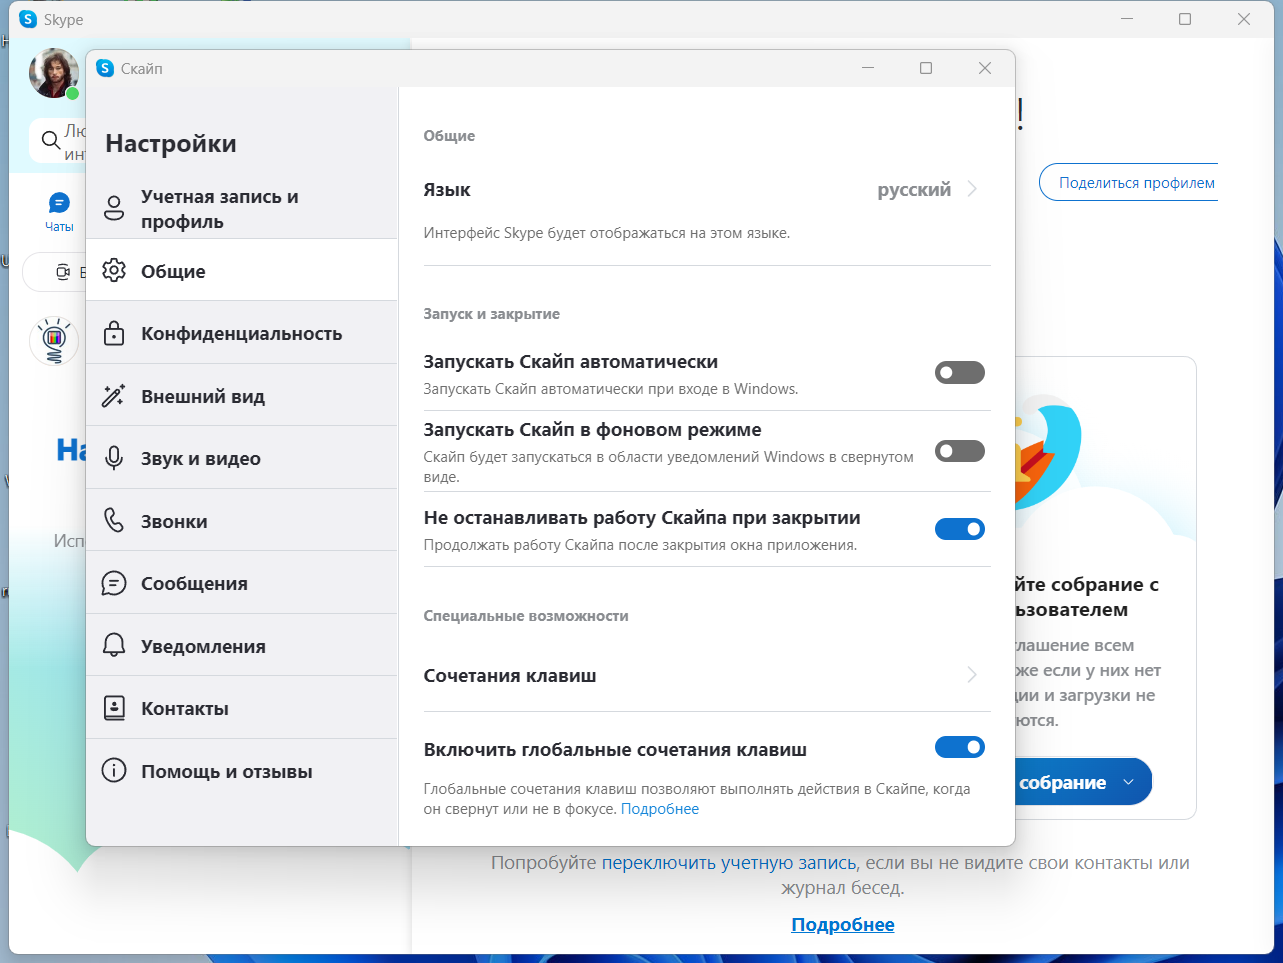Go to Конфиденциальность settings

tap(242, 333)
